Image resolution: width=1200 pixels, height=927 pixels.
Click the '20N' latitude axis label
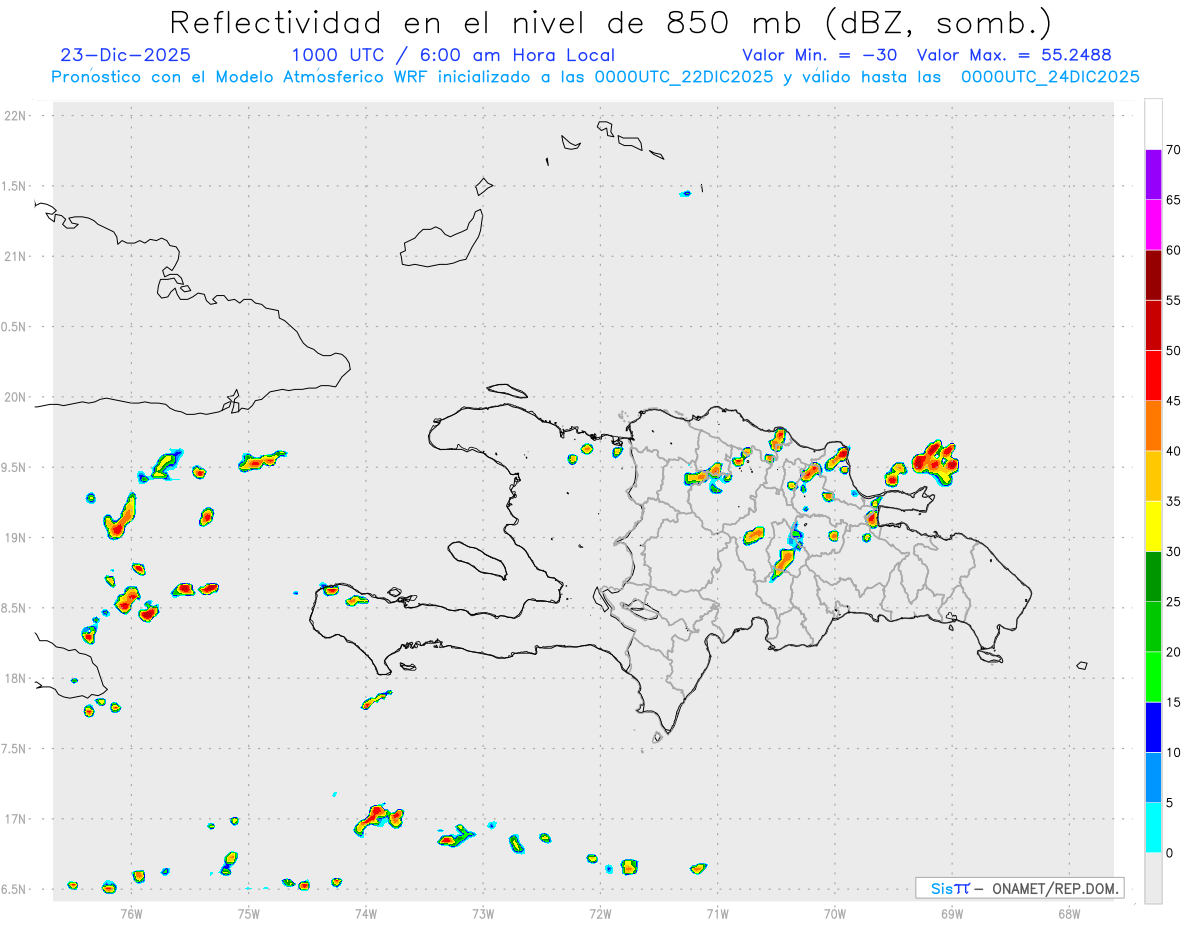coord(17,397)
